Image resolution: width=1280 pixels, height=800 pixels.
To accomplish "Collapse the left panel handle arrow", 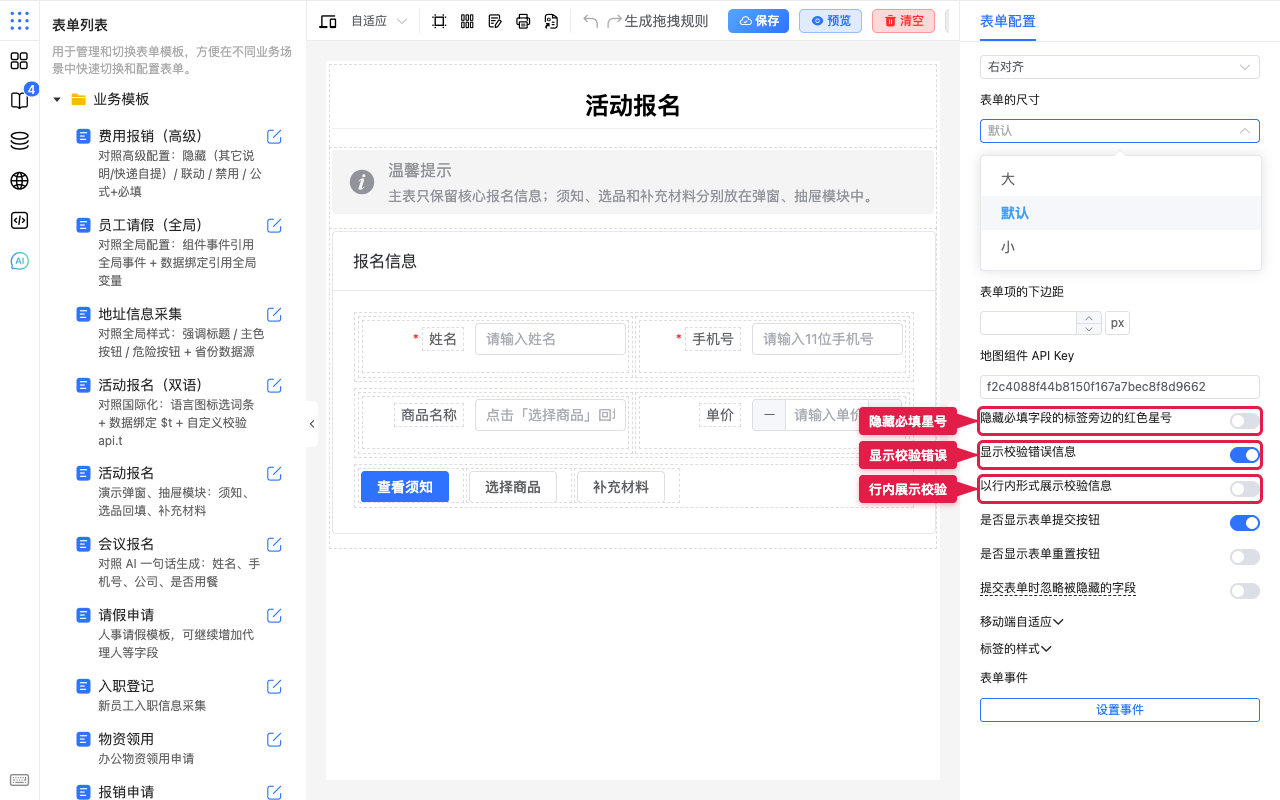I will coord(312,424).
